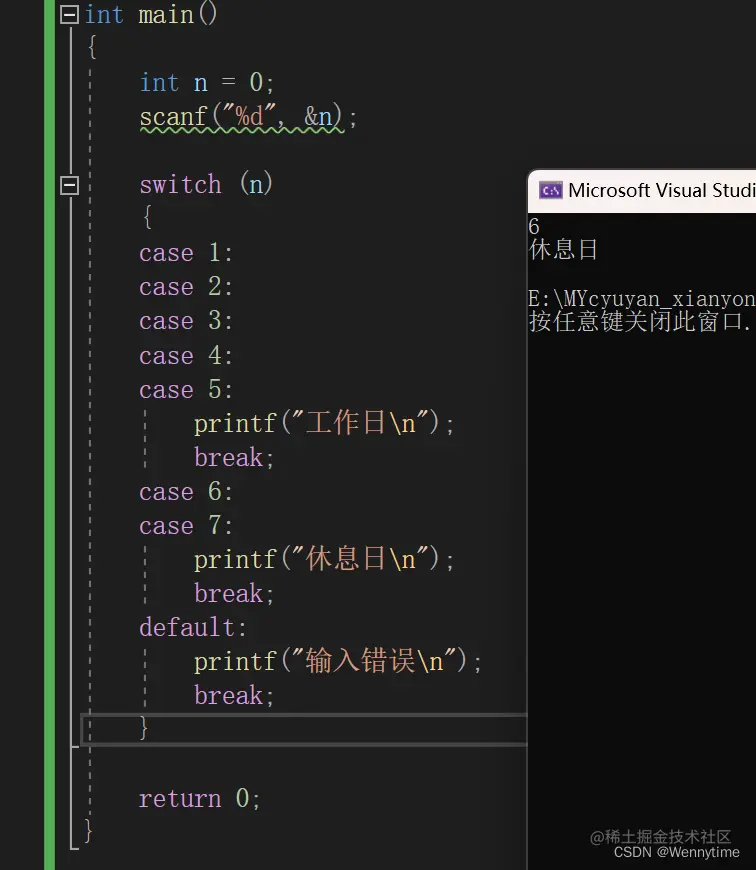
Task: Click the 'case 5:' label
Action: [x=186, y=390]
